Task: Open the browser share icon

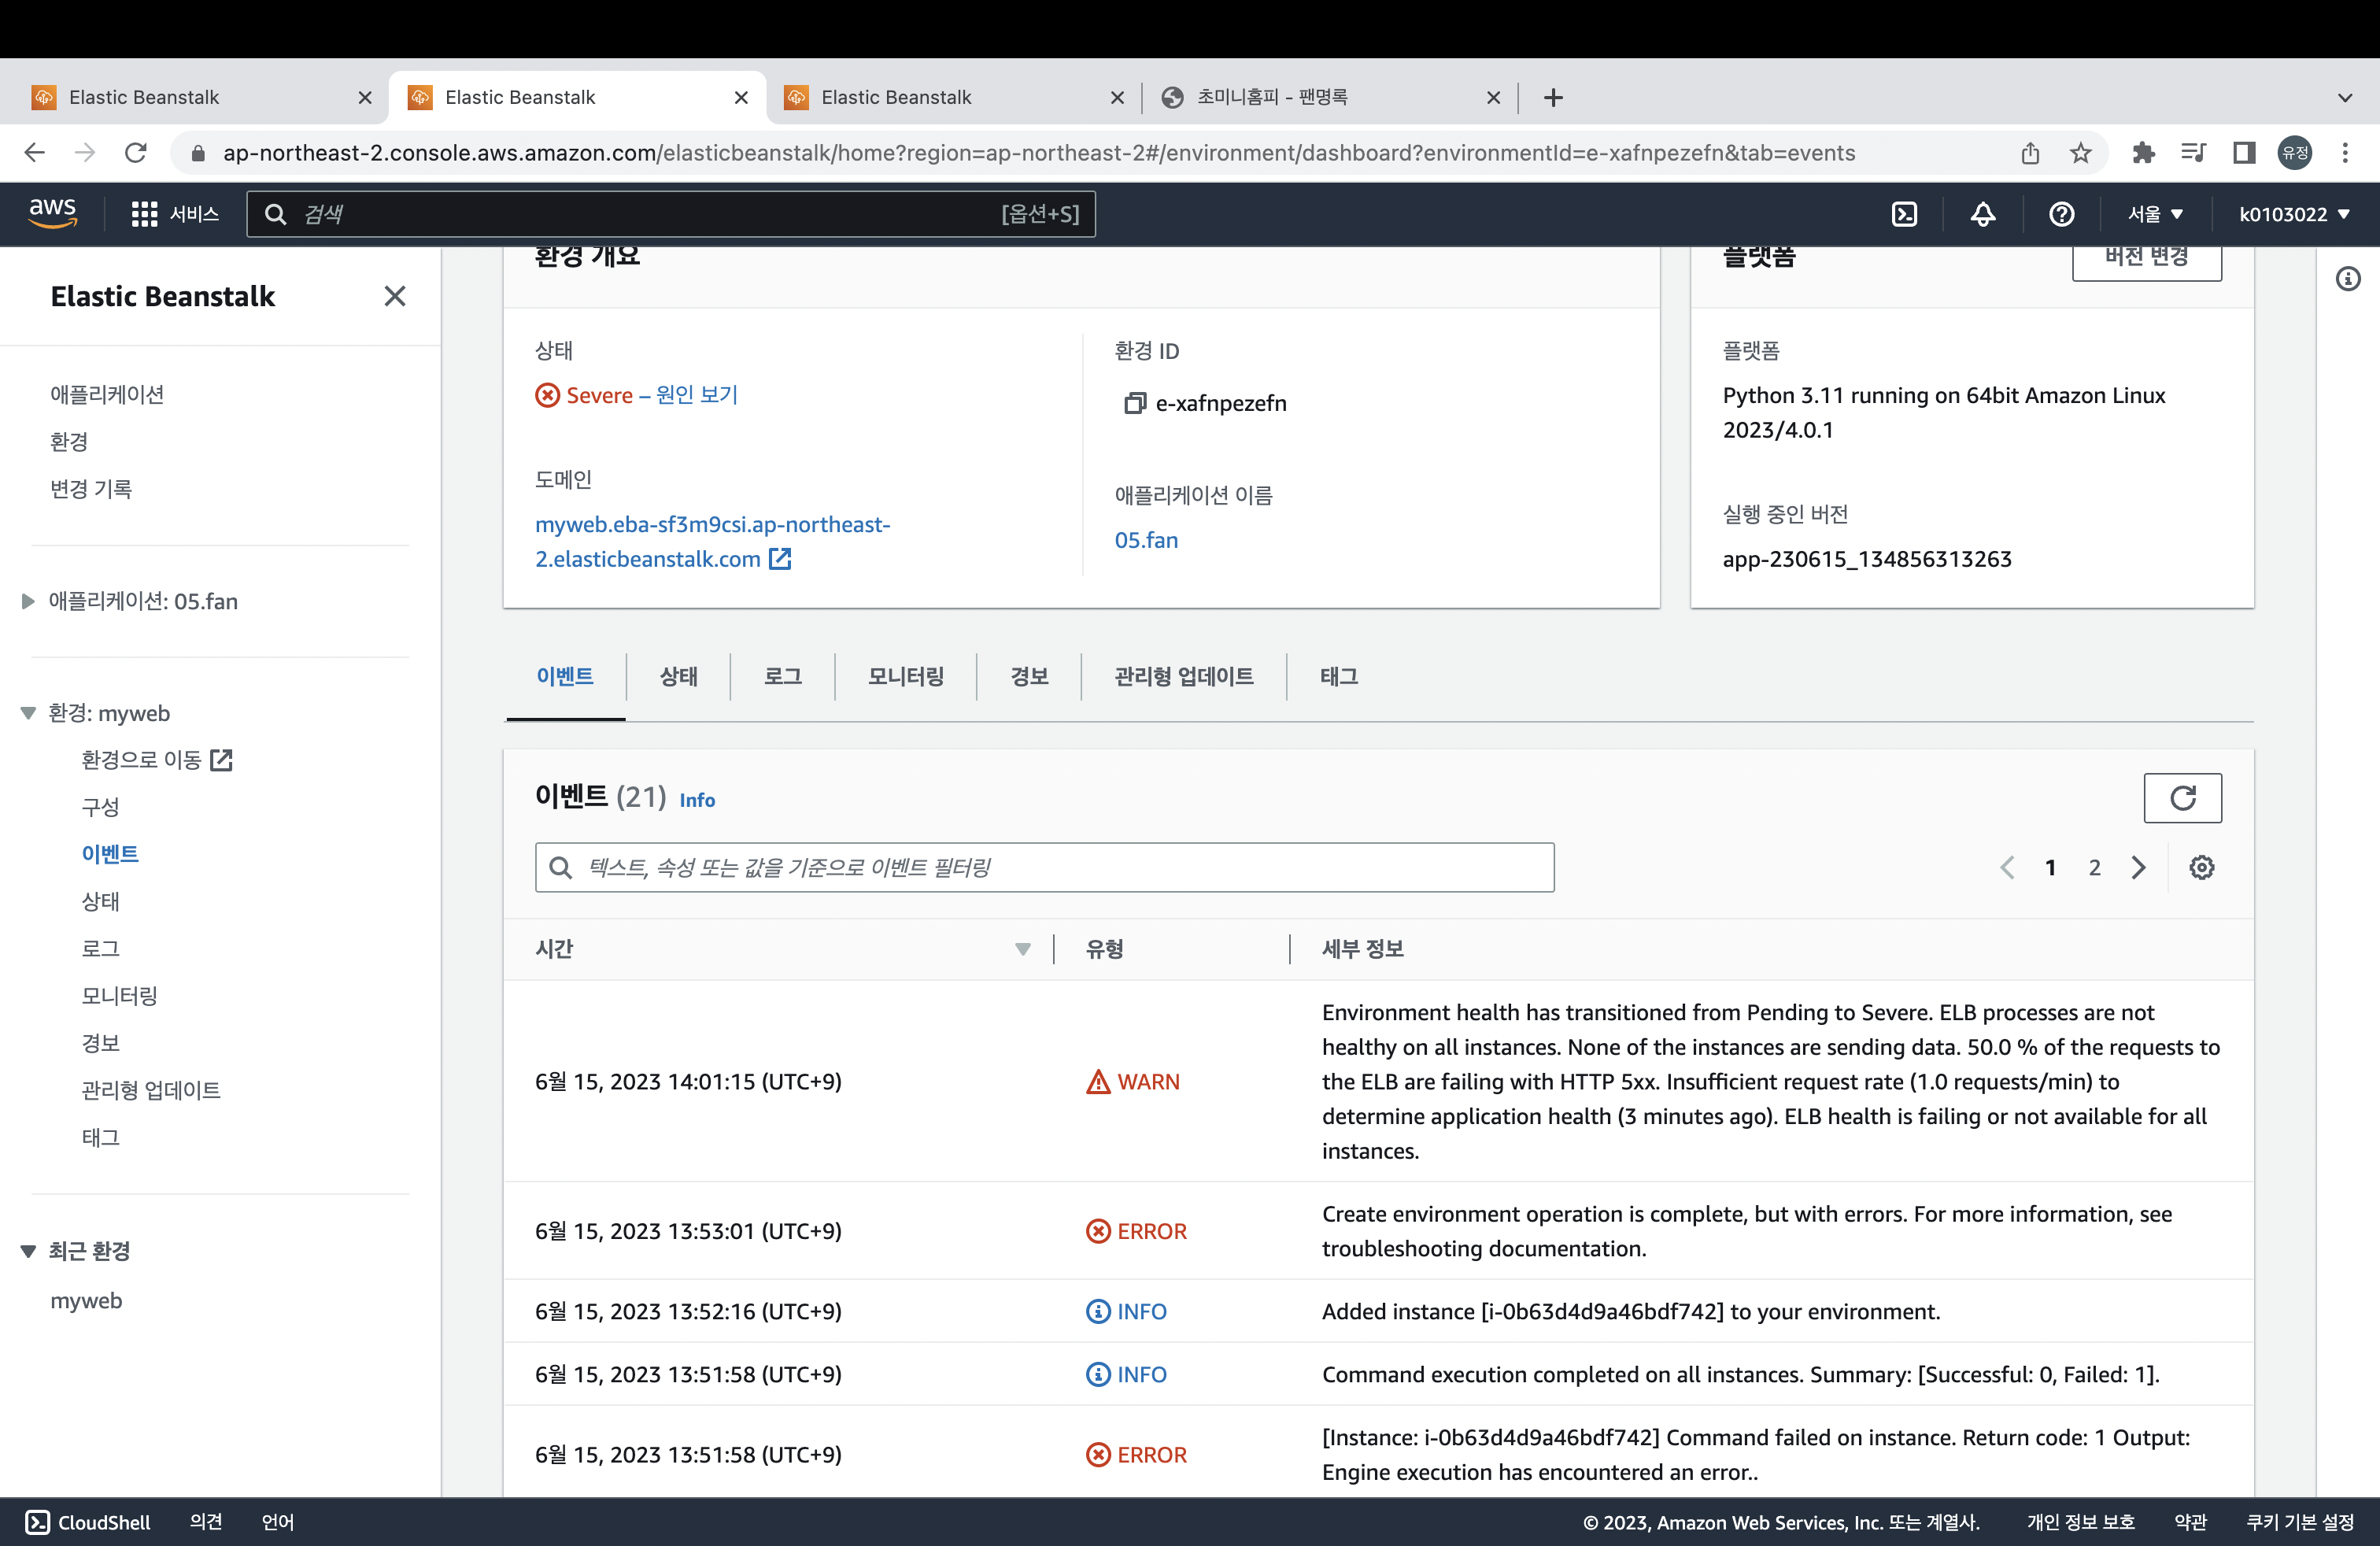Action: coord(2030,153)
